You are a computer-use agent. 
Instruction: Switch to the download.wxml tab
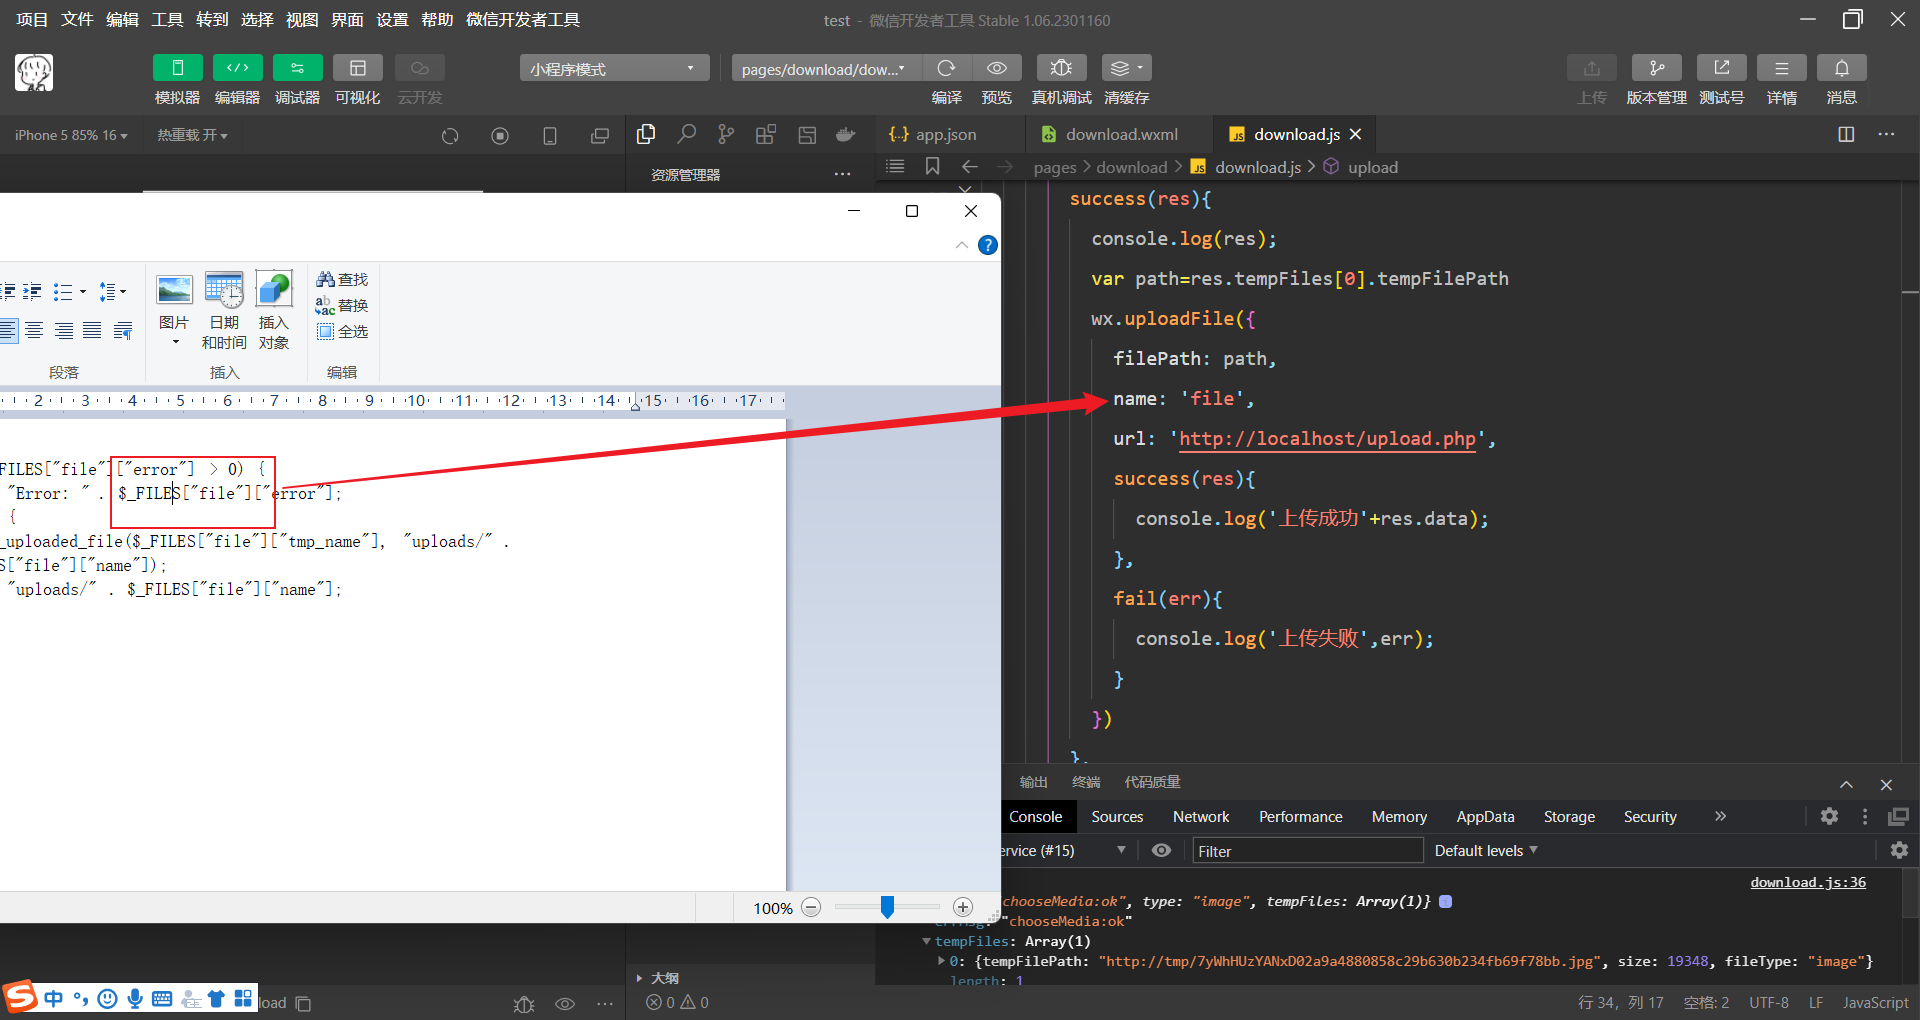1121,134
